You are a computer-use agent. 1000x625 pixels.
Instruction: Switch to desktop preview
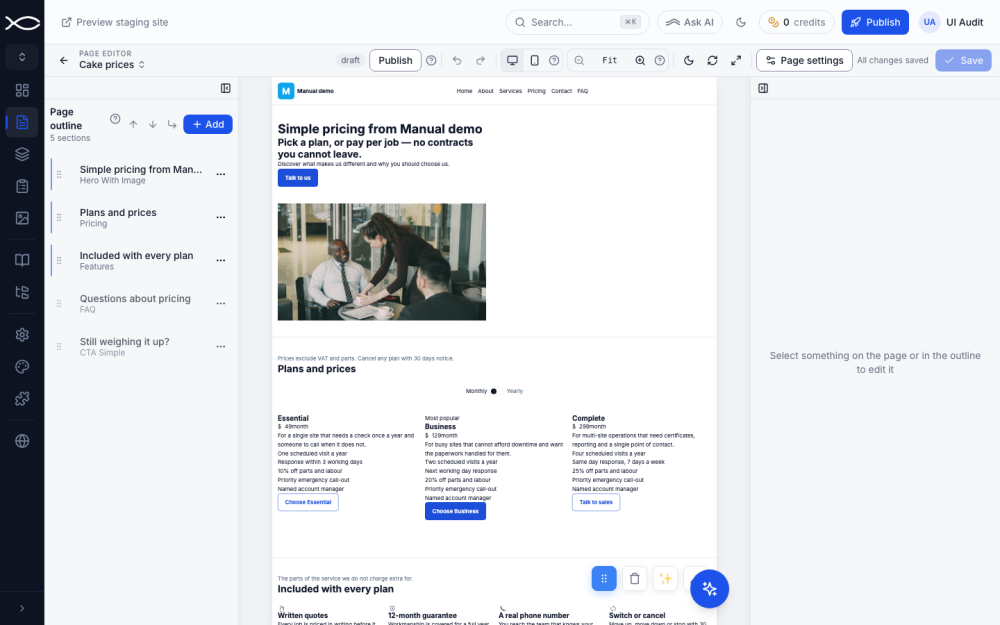pos(512,61)
